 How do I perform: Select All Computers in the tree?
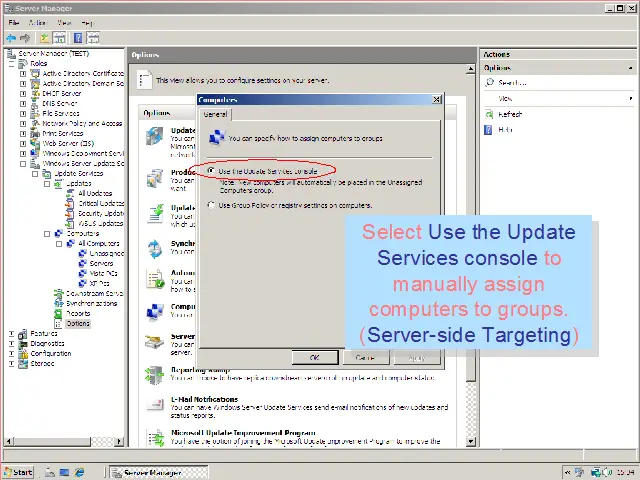click(x=98, y=243)
